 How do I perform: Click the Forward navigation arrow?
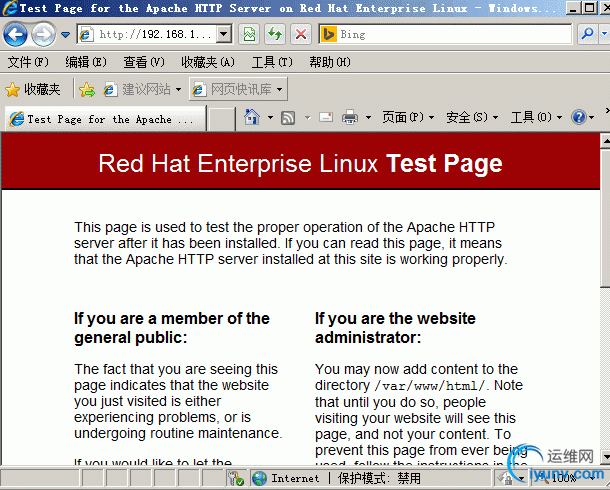pyautogui.click(x=43, y=35)
